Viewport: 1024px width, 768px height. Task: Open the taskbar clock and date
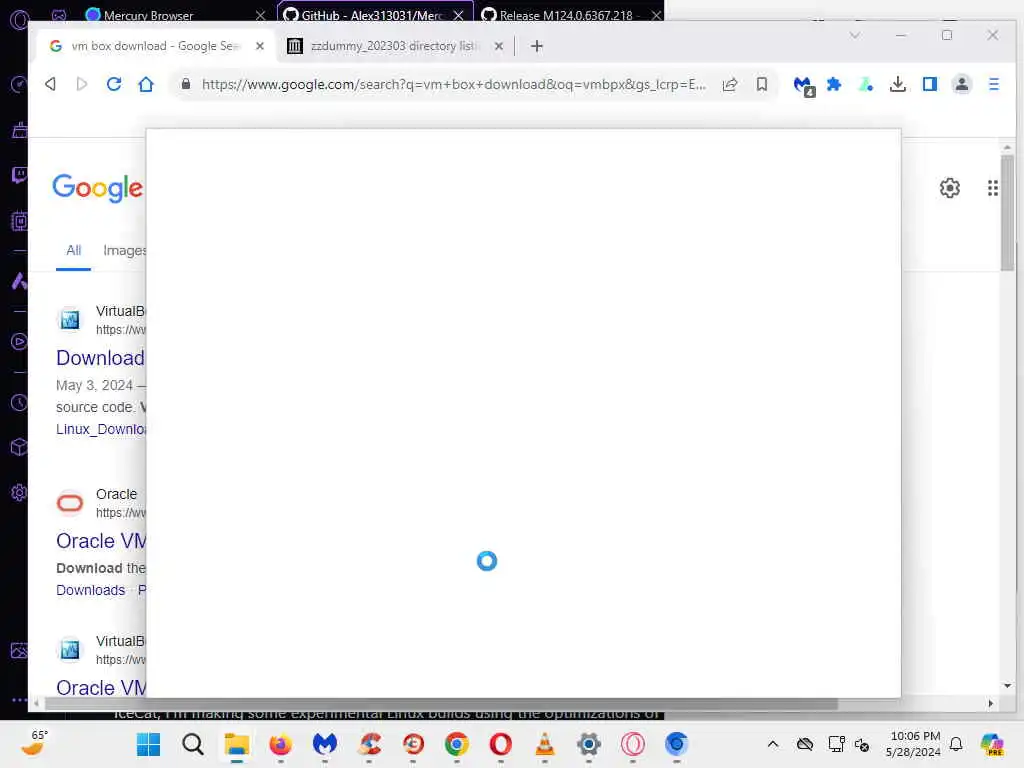[914, 744]
